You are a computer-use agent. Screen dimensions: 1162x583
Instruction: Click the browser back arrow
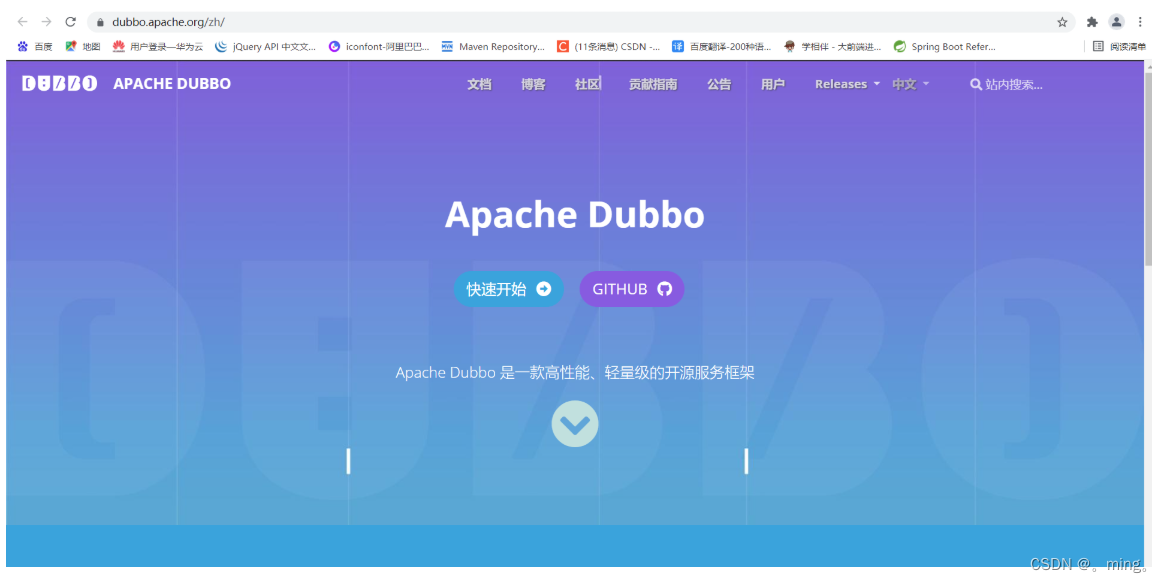[22, 22]
